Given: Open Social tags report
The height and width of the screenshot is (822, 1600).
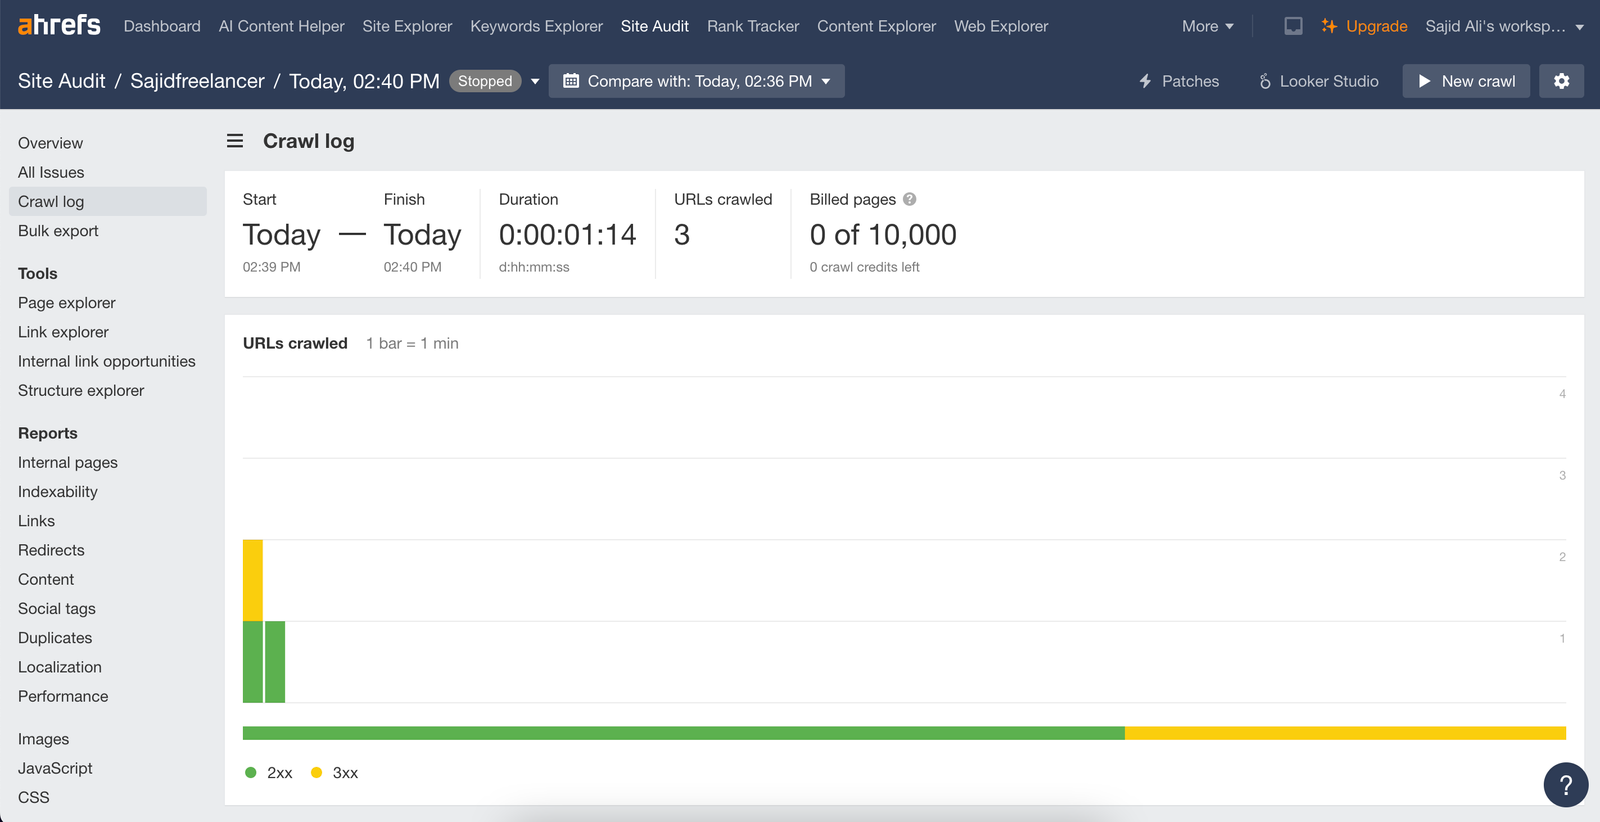Looking at the screenshot, I should [57, 608].
